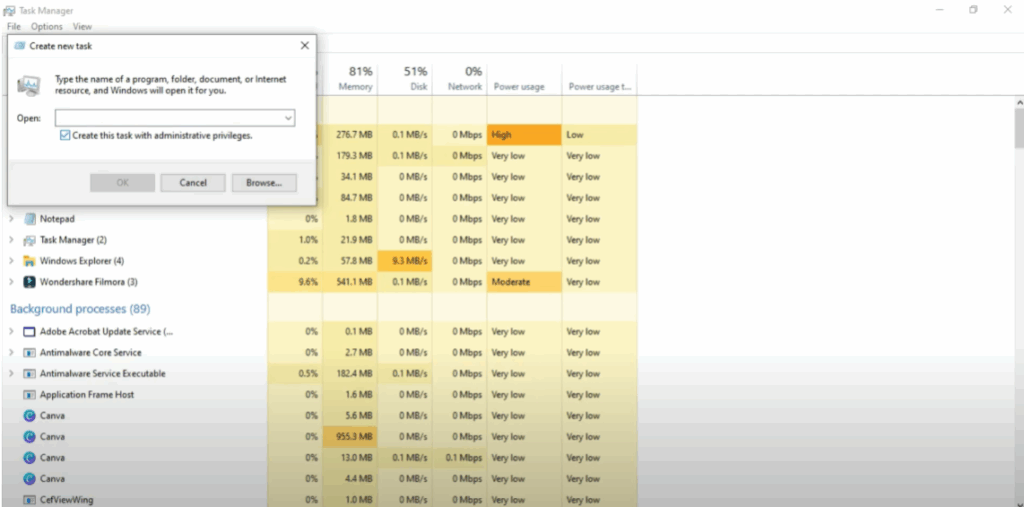Click the Notepad process icon
Viewport: 1024px width, 507px height.
click(x=29, y=219)
